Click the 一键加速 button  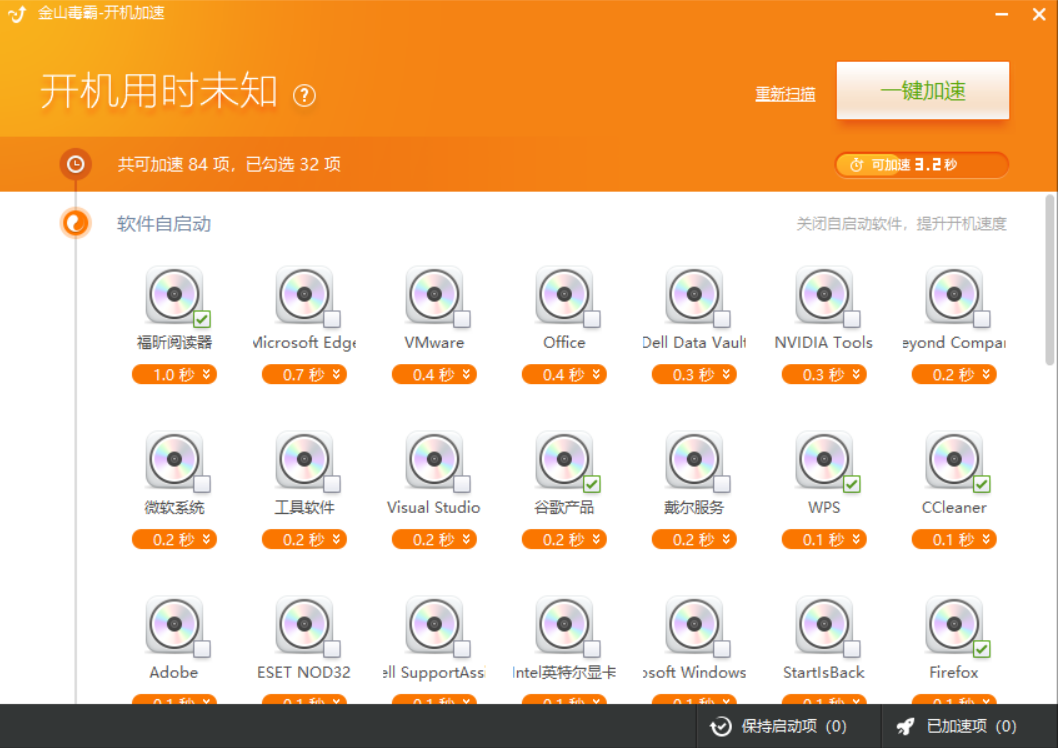[x=923, y=91]
